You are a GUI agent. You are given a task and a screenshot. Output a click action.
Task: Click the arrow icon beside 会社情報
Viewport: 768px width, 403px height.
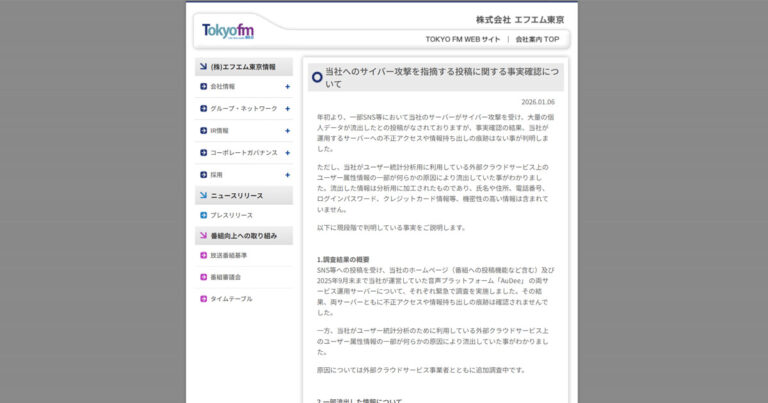point(203,87)
